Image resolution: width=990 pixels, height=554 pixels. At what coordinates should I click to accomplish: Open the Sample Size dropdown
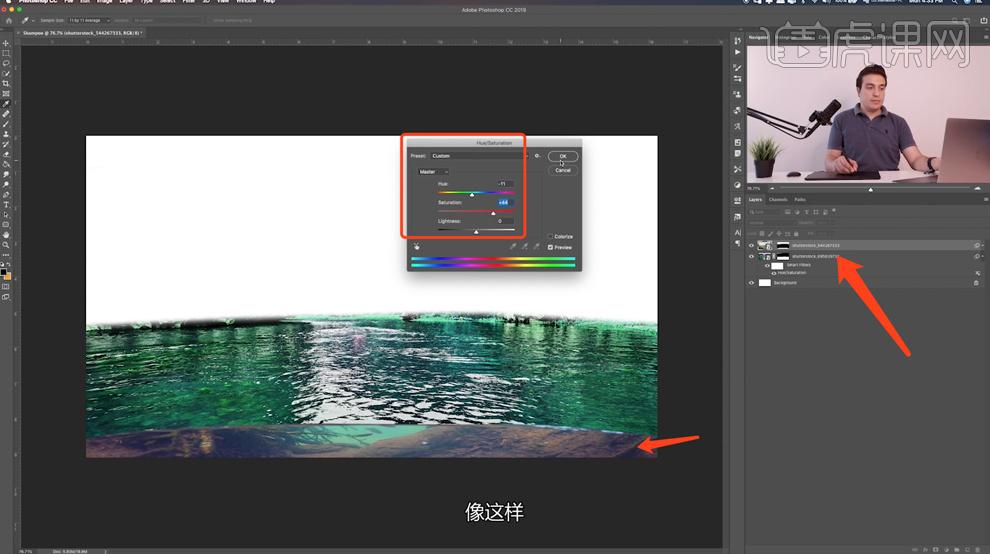[x=89, y=20]
